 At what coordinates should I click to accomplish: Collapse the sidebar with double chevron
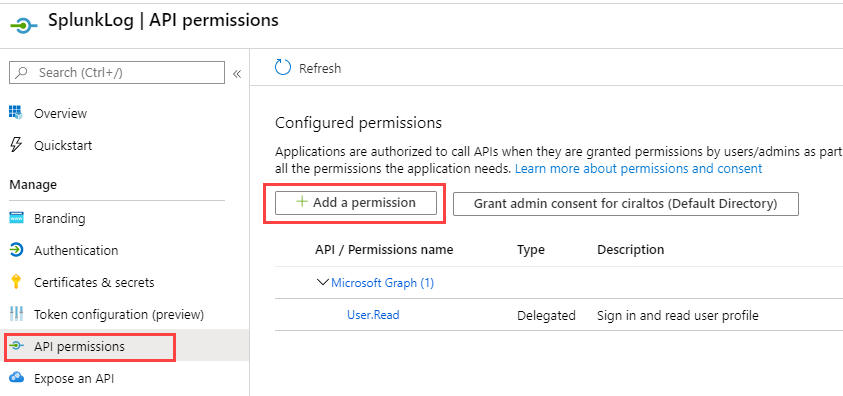pyautogui.click(x=237, y=74)
